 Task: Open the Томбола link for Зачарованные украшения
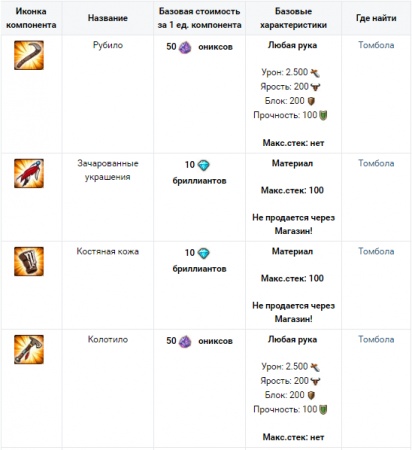pyautogui.click(x=376, y=163)
